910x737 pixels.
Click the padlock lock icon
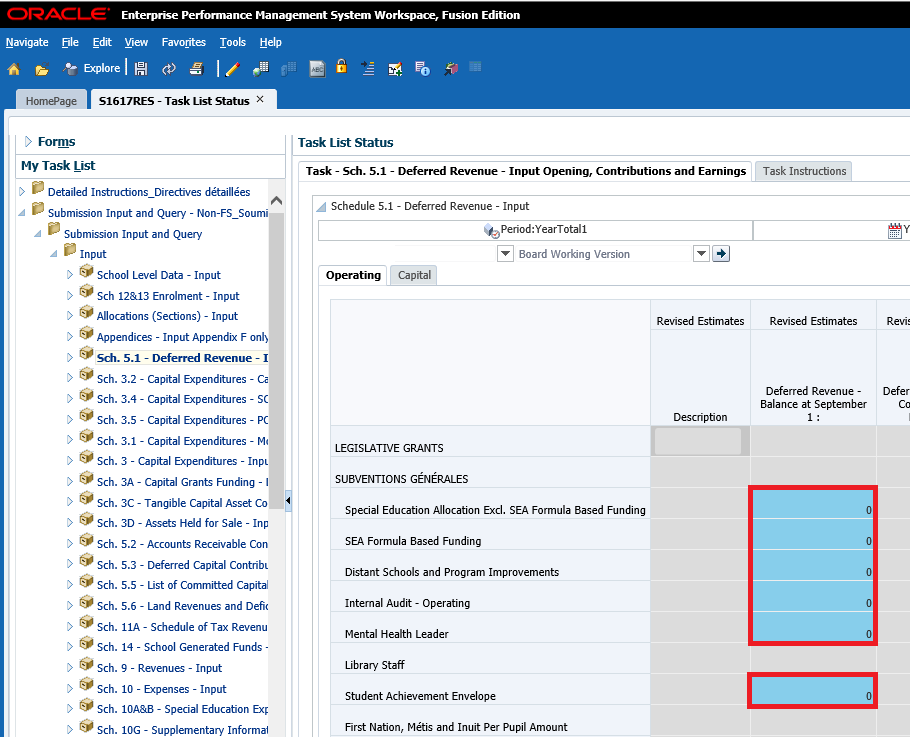pyautogui.click(x=341, y=68)
